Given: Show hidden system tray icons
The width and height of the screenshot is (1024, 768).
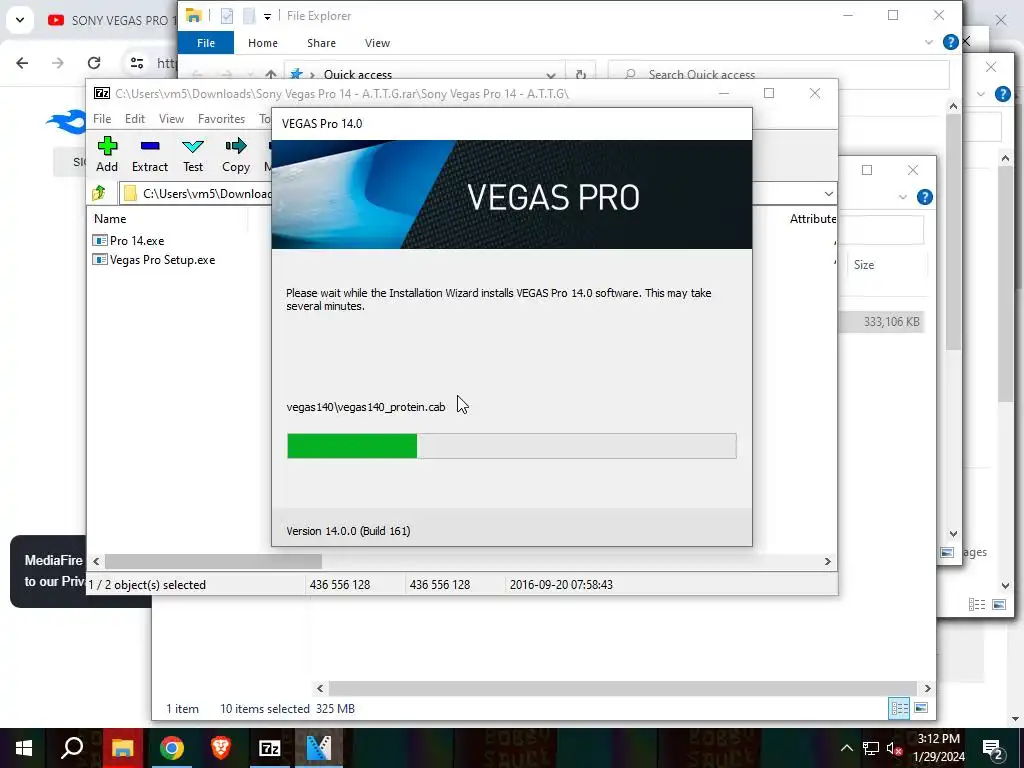Looking at the screenshot, I should pos(846,748).
